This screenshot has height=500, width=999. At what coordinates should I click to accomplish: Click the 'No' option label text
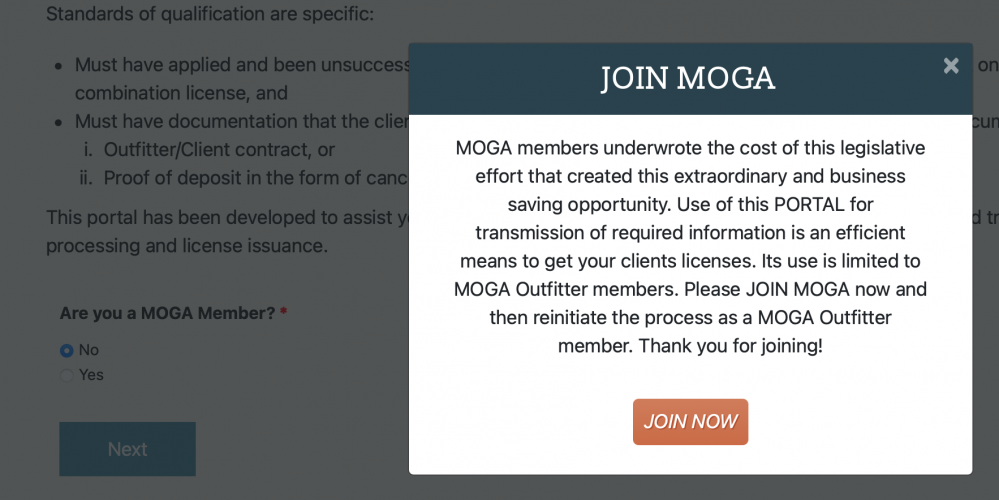tap(89, 350)
